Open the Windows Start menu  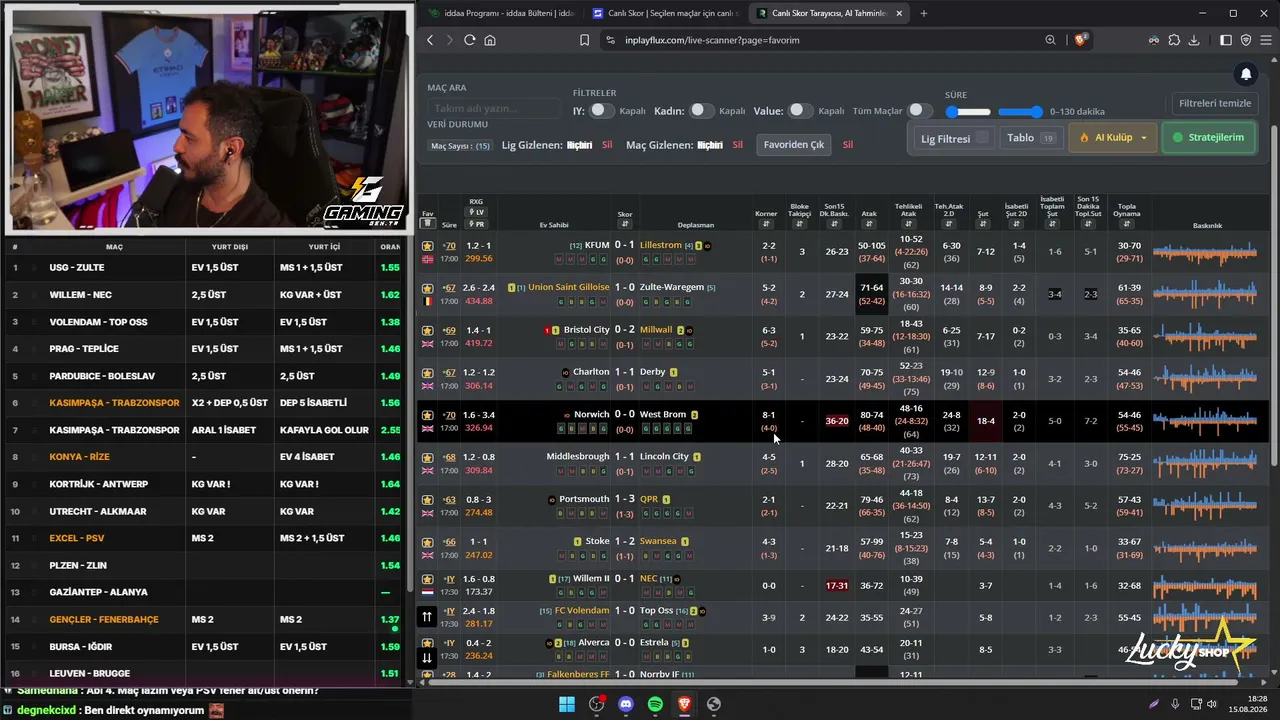(x=566, y=704)
